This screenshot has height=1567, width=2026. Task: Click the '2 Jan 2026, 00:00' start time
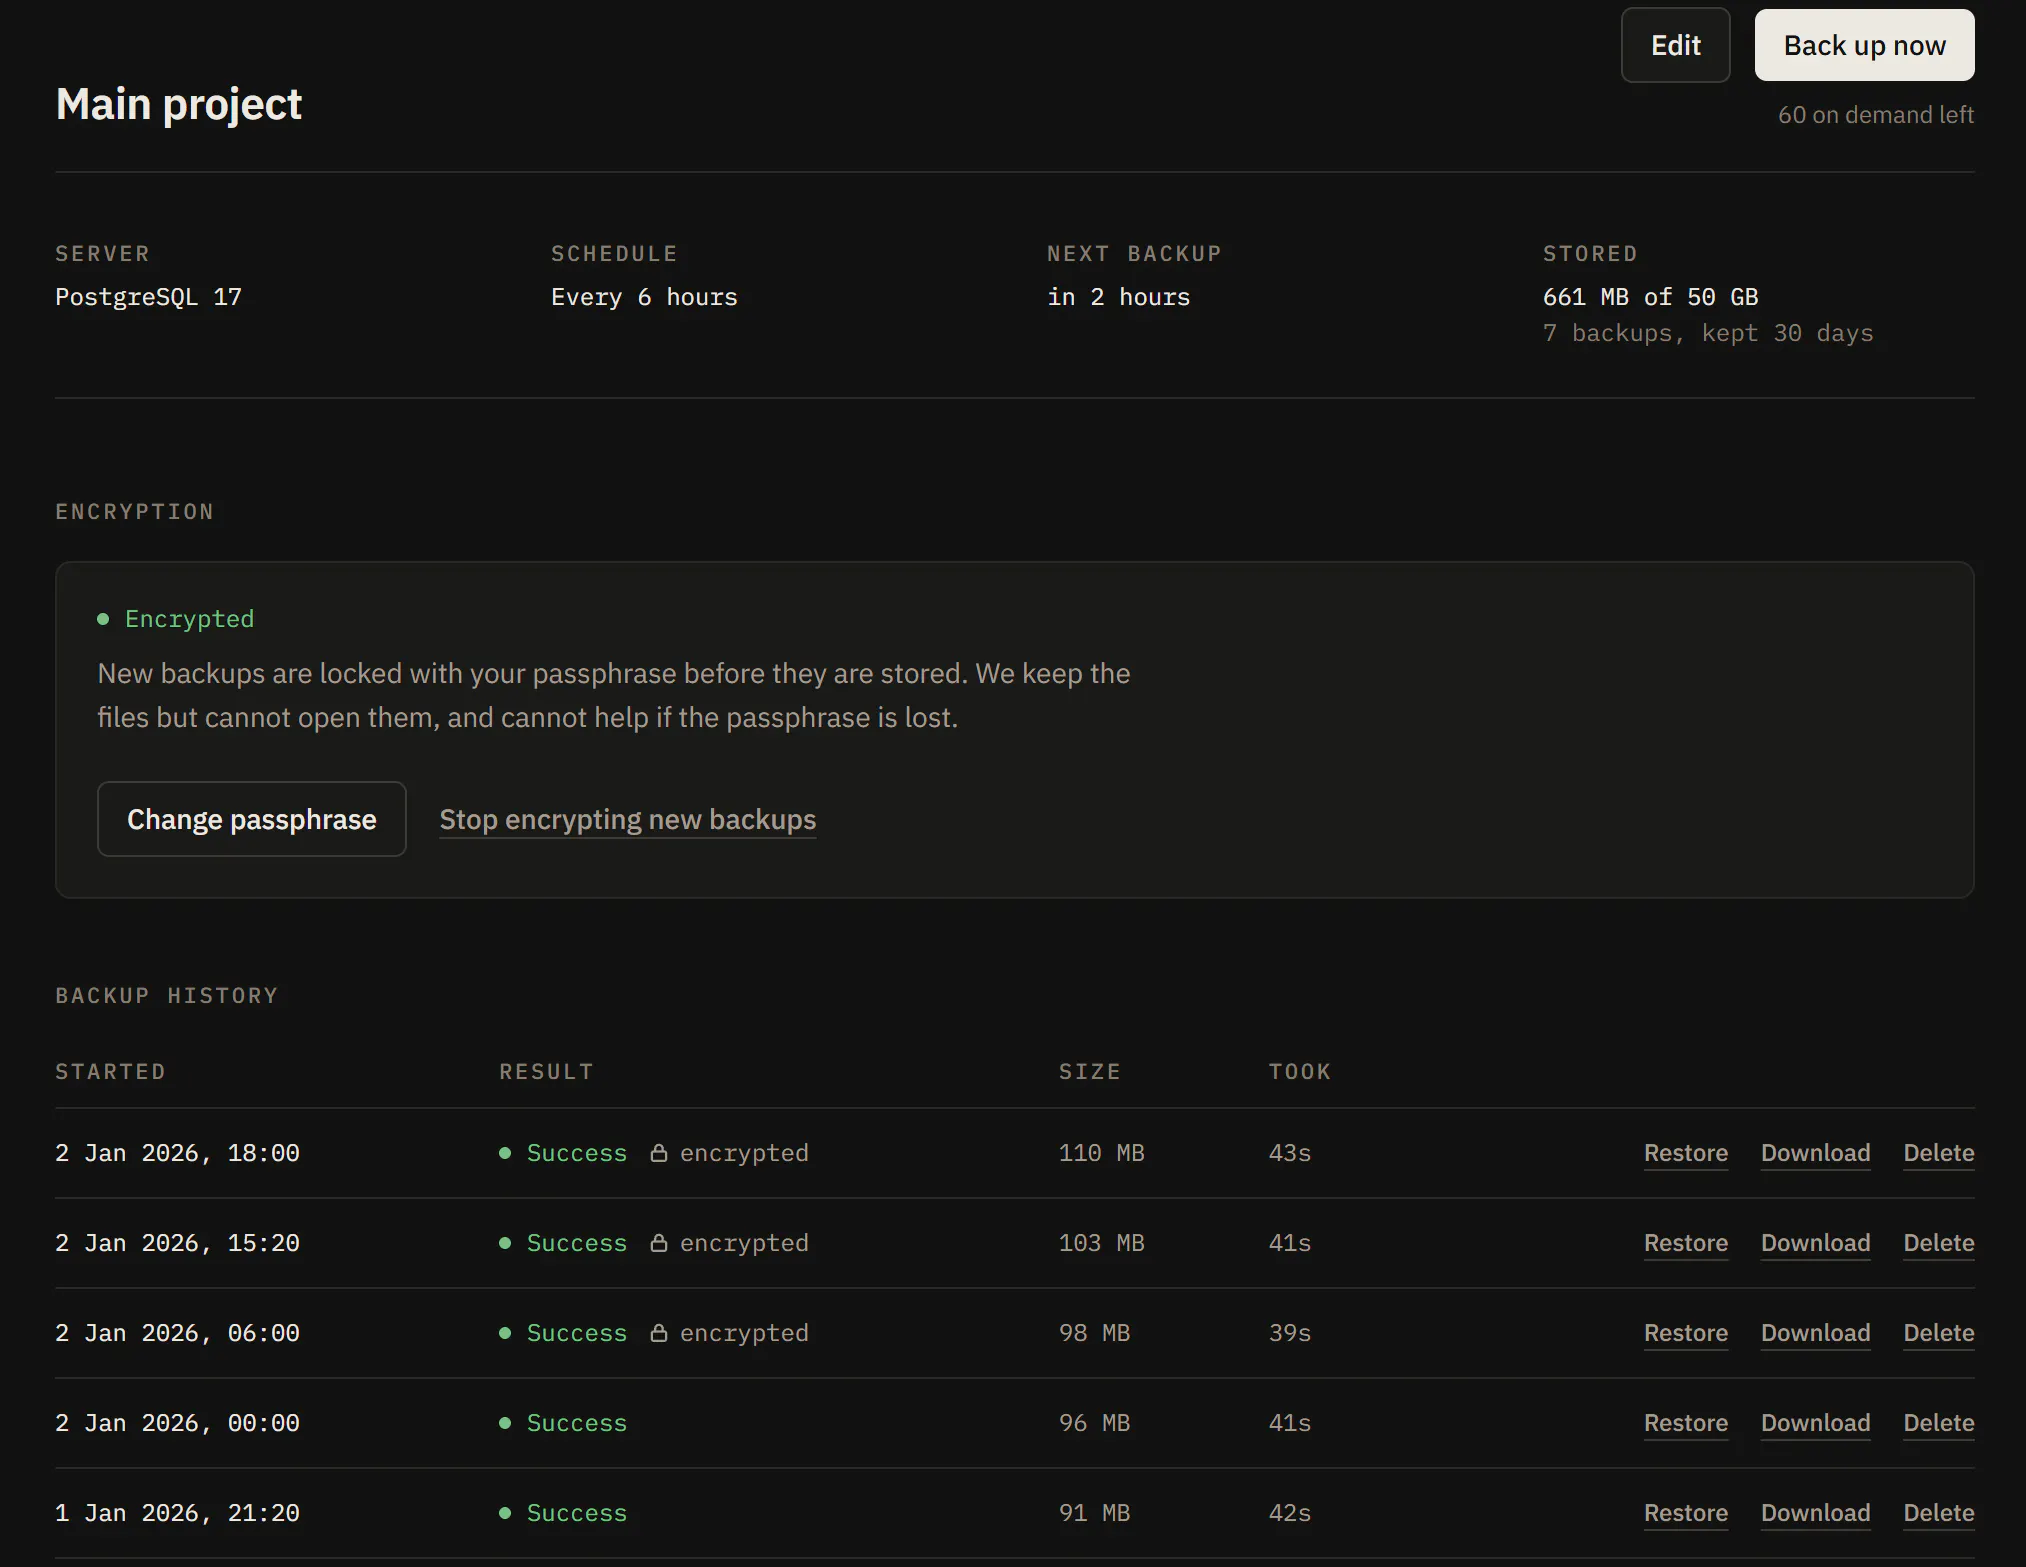177,1423
